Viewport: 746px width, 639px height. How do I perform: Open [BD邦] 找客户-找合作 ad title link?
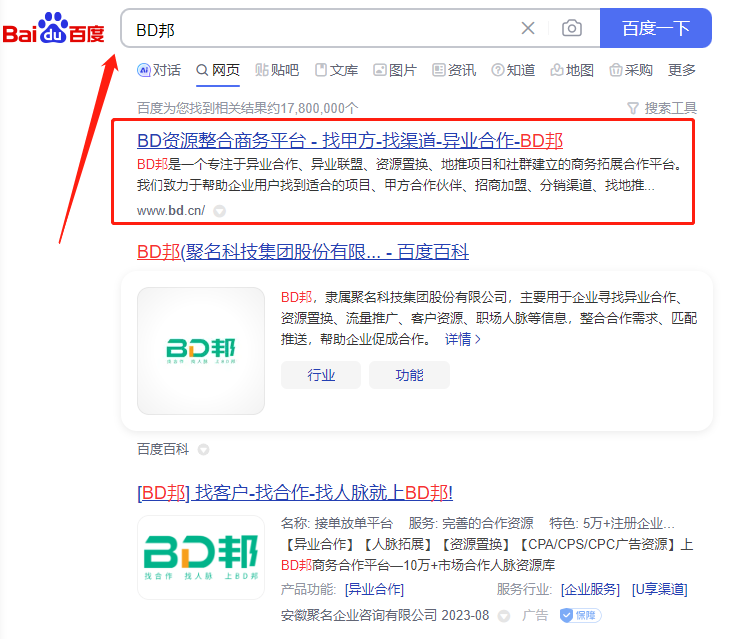point(295,493)
